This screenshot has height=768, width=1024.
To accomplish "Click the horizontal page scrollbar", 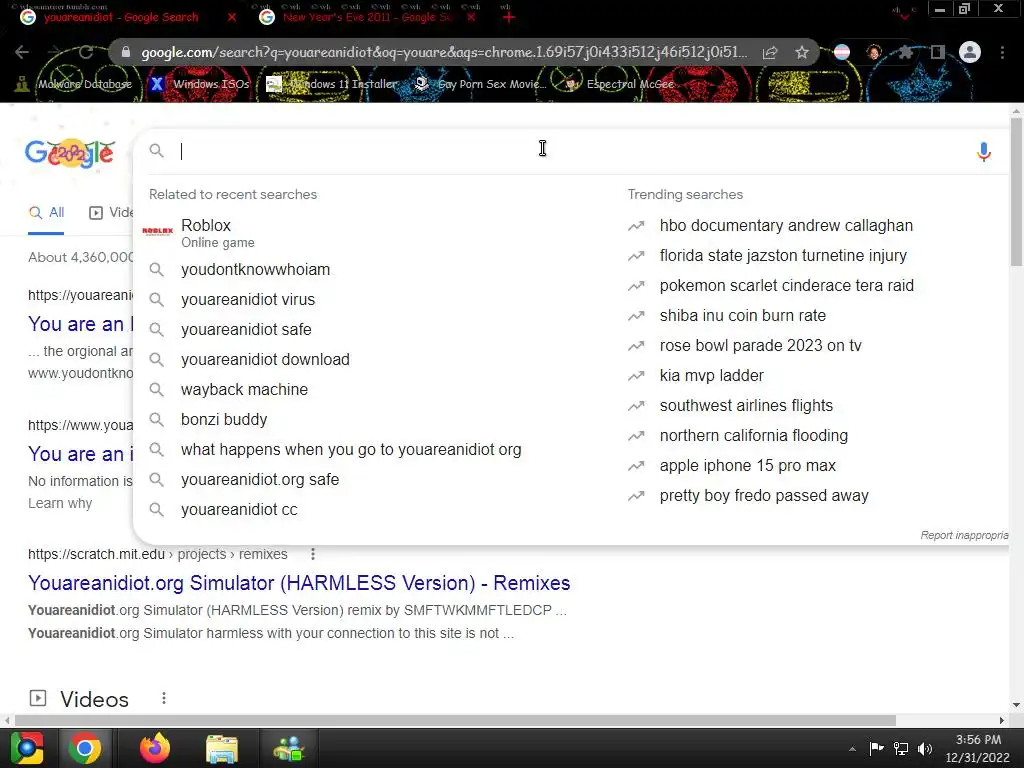I will [x=455, y=720].
